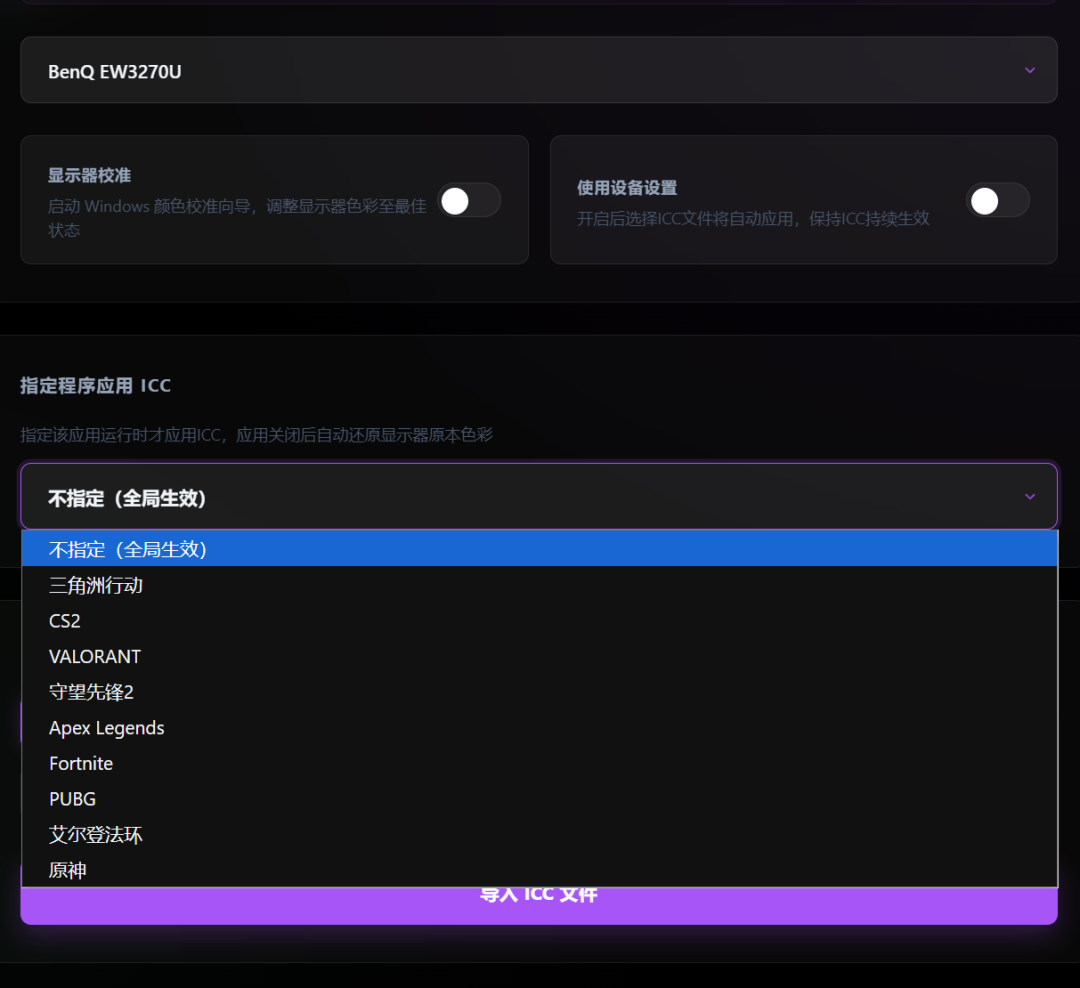
Task: Click the chevron on the 指定程序 combo box
Action: 1030,496
